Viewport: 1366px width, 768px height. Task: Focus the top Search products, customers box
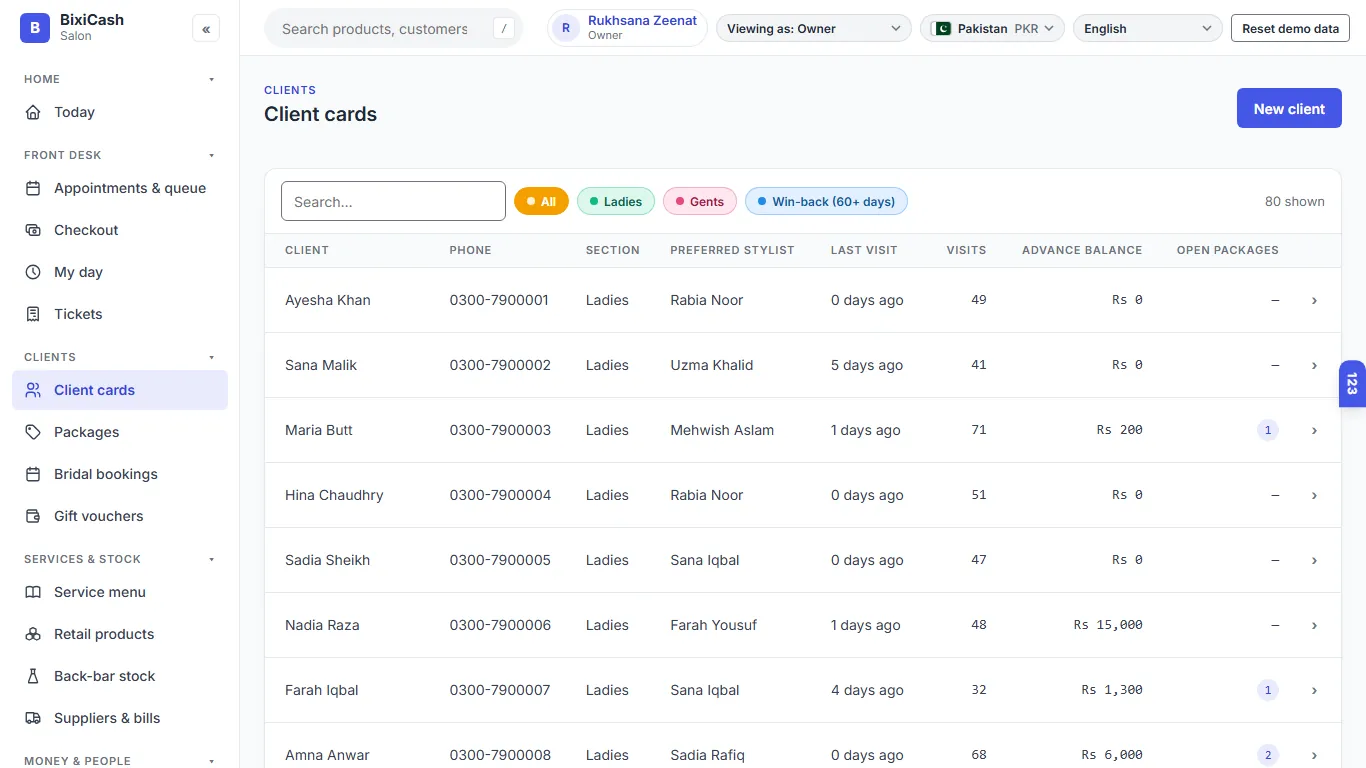click(x=393, y=29)
